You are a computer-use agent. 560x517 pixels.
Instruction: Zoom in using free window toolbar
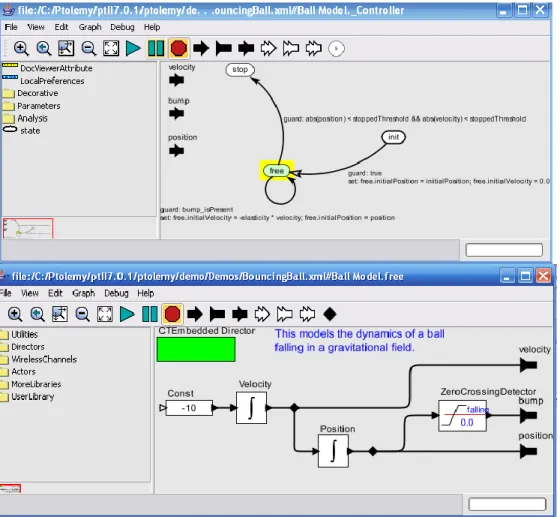[x=15, y=314]
